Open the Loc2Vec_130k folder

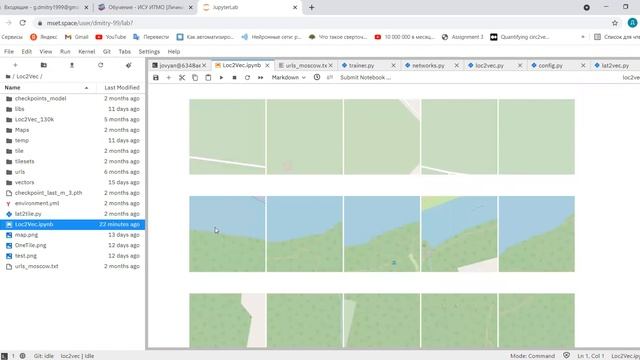73,120
